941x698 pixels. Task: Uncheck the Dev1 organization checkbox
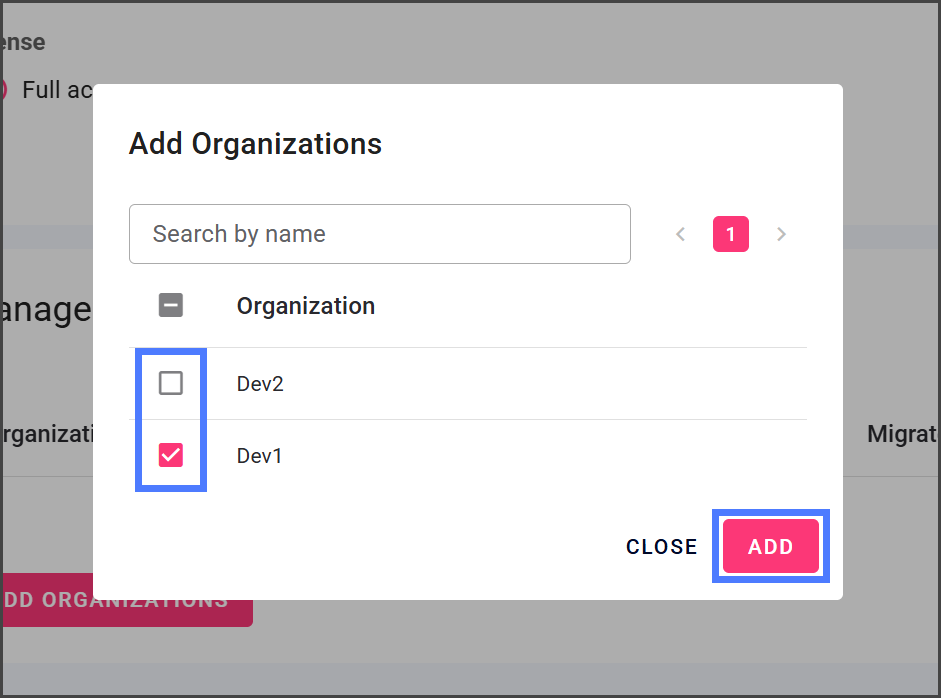point(171,456)
